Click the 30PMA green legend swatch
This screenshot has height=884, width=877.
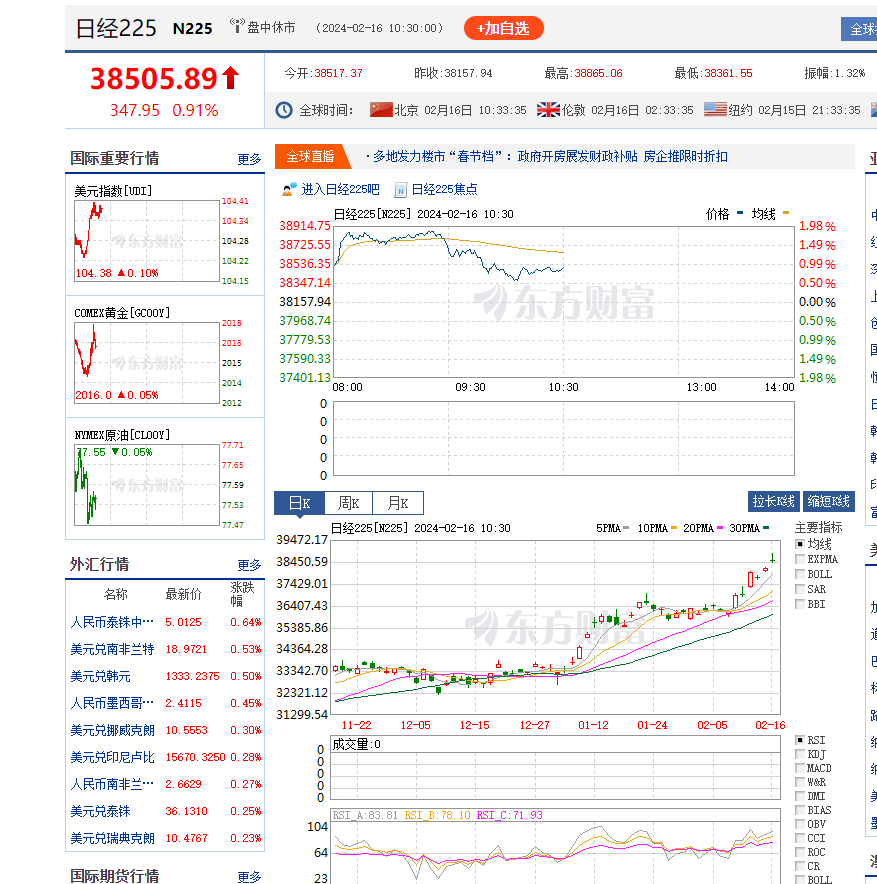(765, 528)
